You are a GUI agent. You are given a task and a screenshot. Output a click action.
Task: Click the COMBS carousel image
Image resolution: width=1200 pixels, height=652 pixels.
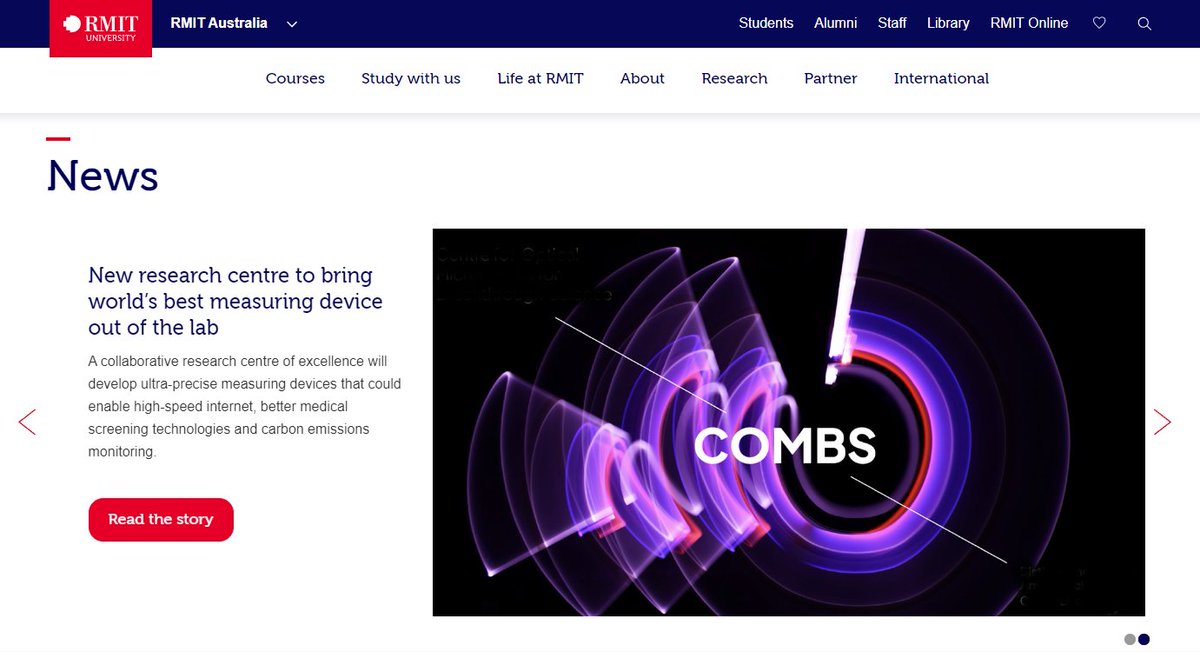(x=788, y=421)
